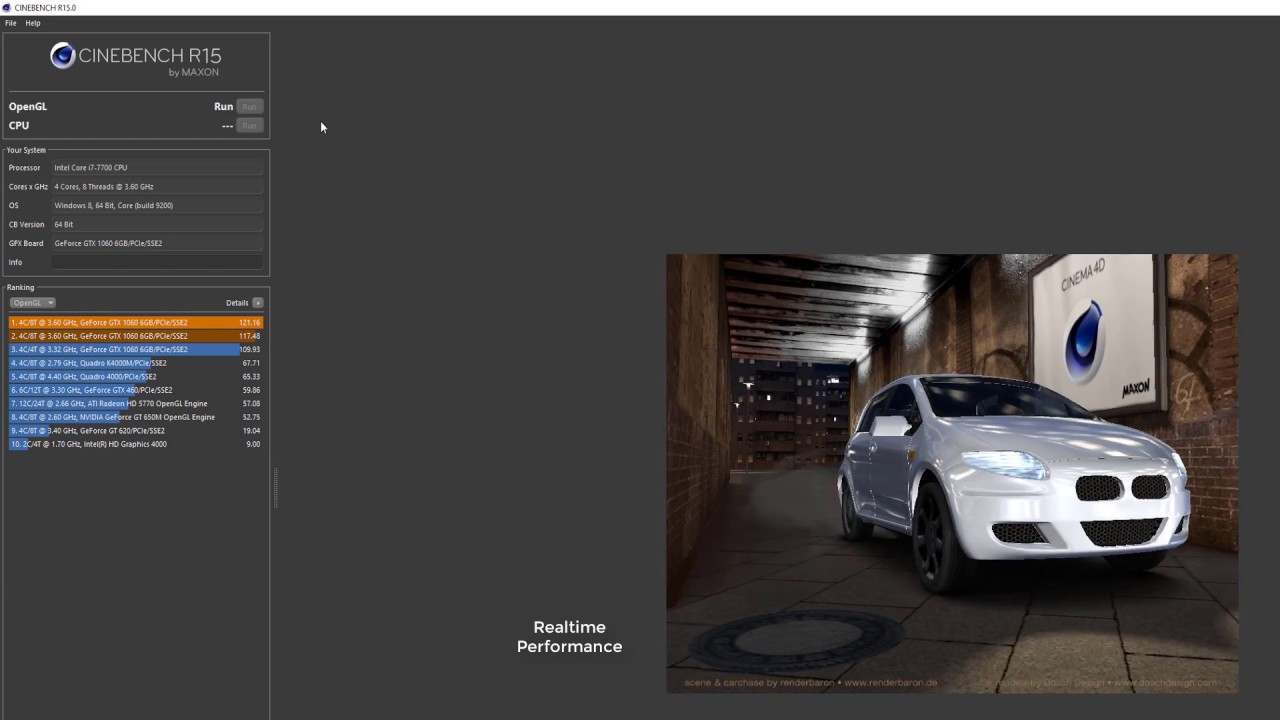
Task: Click the CPU test label
Action: 19,125
